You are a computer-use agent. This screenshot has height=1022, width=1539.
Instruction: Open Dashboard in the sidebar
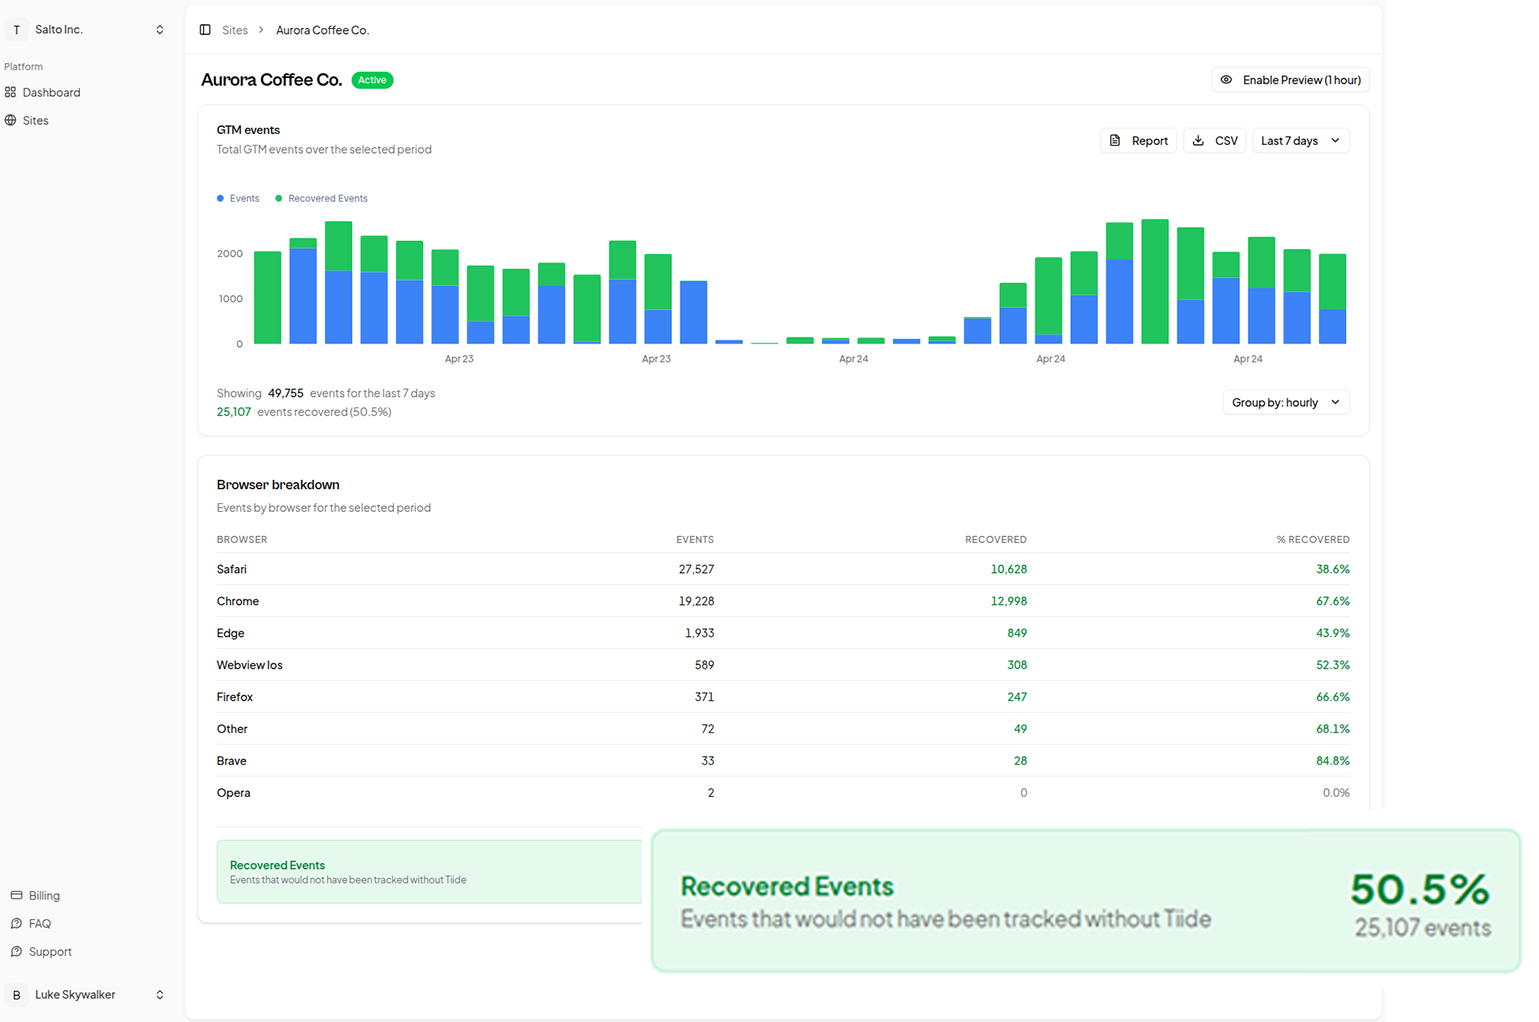pyautogui.click(x=52, y=92)
